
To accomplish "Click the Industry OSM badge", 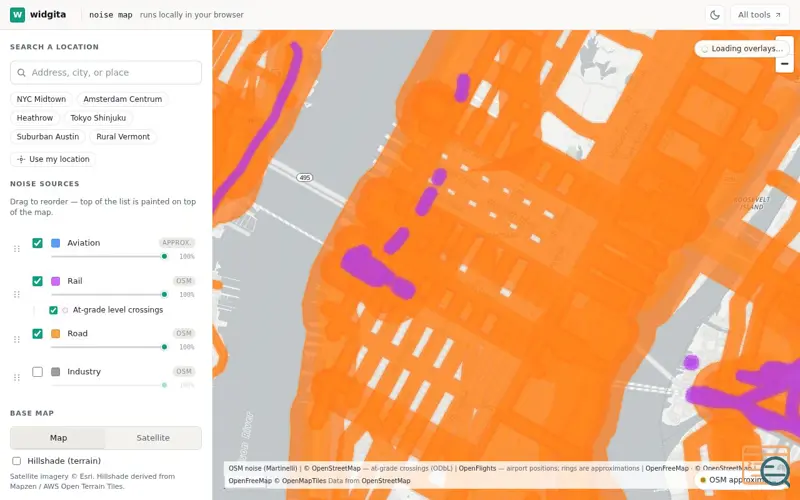I will [x=184, y=372].
